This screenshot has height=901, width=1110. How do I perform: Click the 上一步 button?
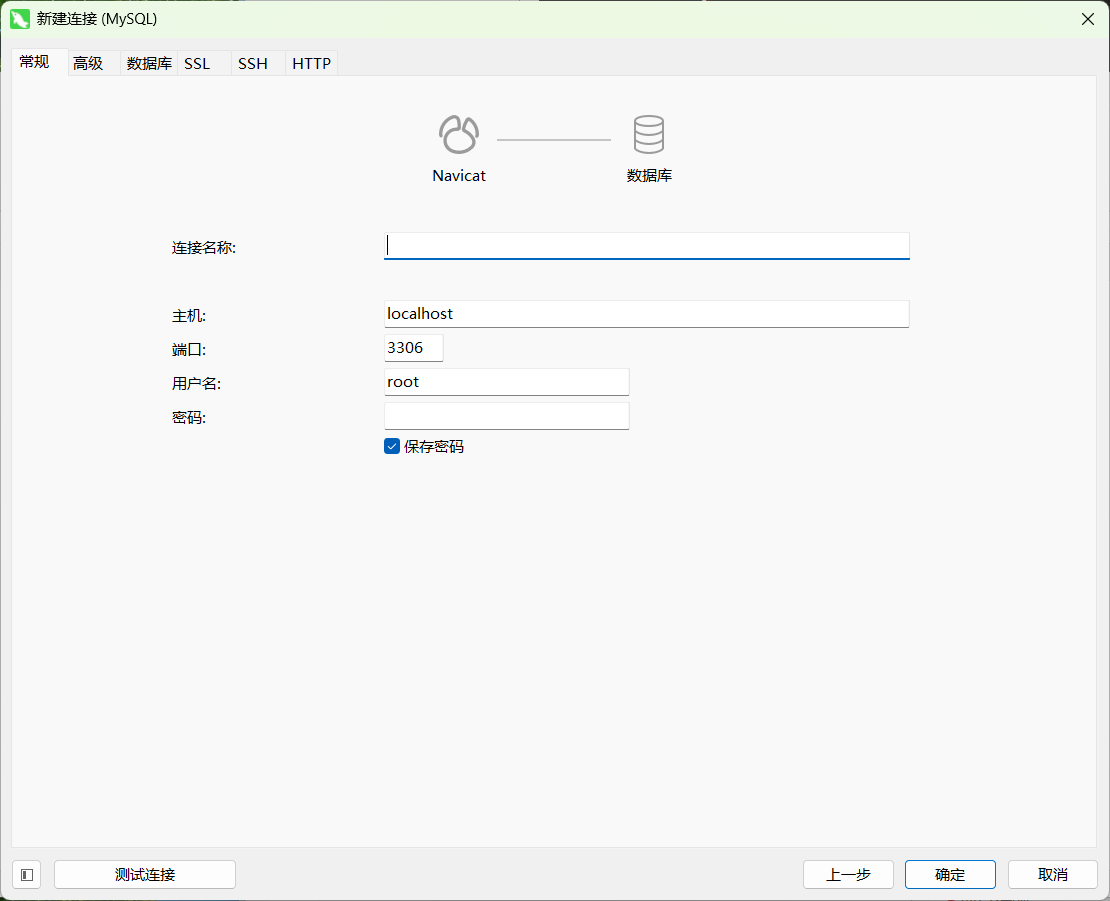point(848,874)
